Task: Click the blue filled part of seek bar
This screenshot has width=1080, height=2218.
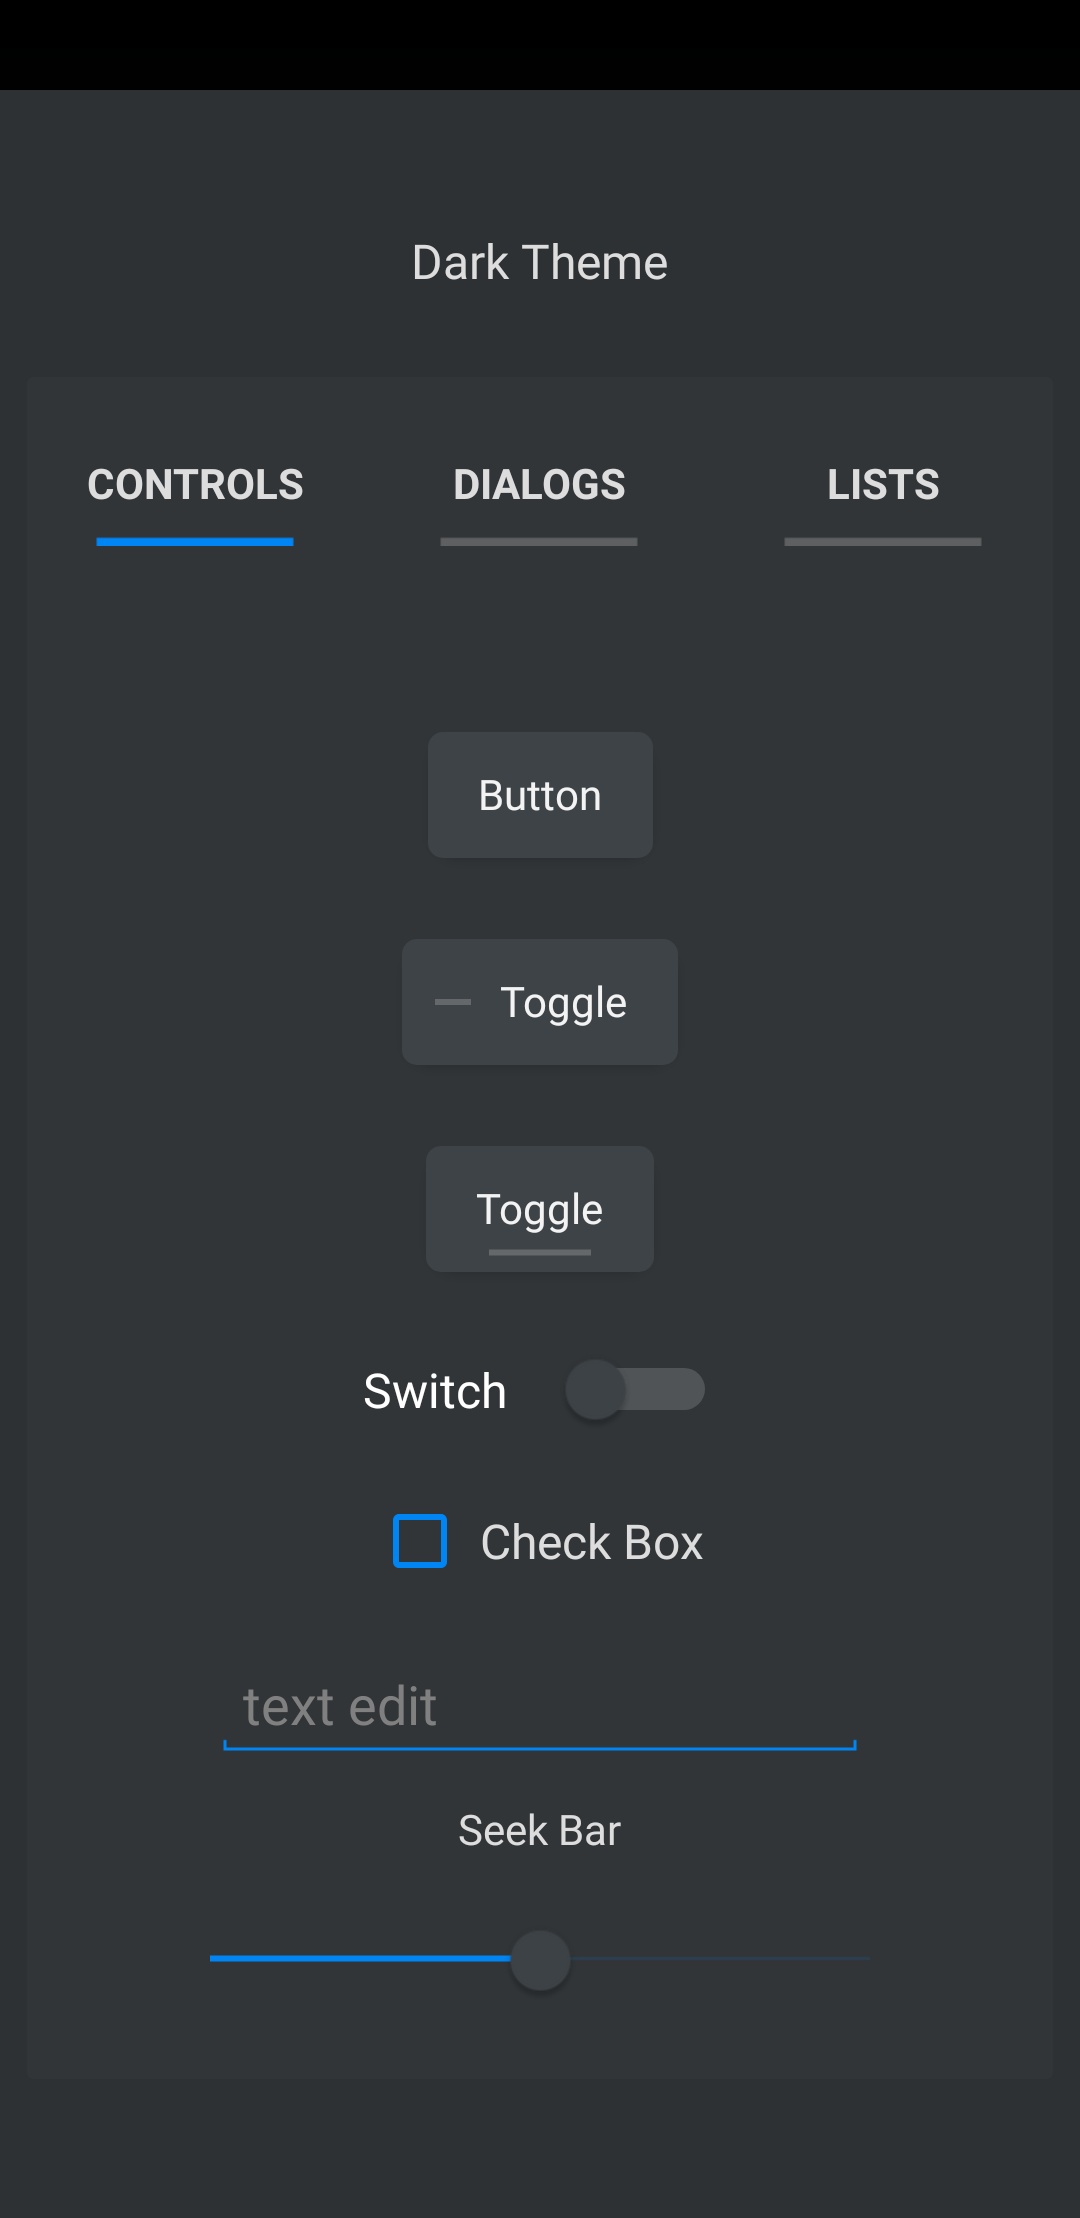Action: pyautogui.click(x=360, y=1959)
